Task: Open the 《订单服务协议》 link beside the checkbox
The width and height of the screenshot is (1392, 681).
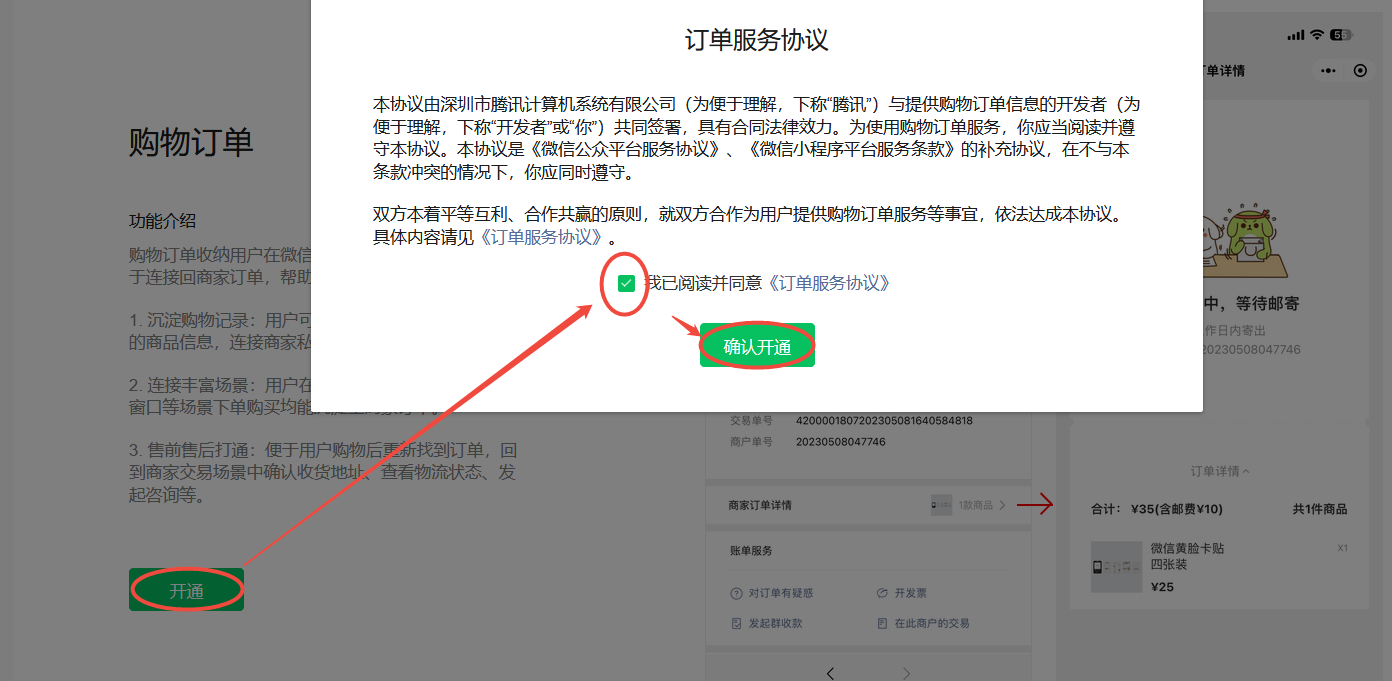Action: pos(828,283)
